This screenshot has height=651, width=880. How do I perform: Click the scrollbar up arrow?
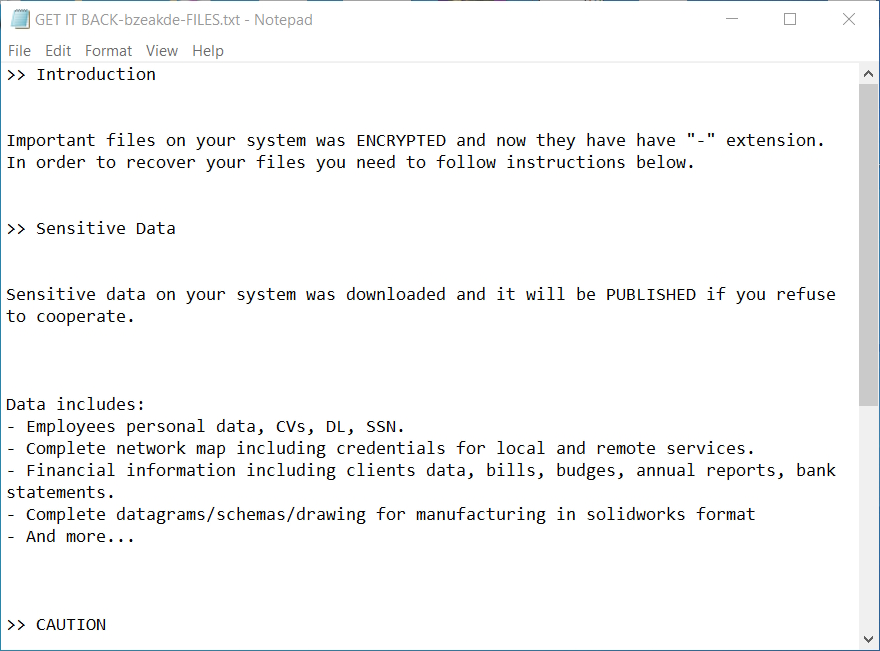pos(869,74)
